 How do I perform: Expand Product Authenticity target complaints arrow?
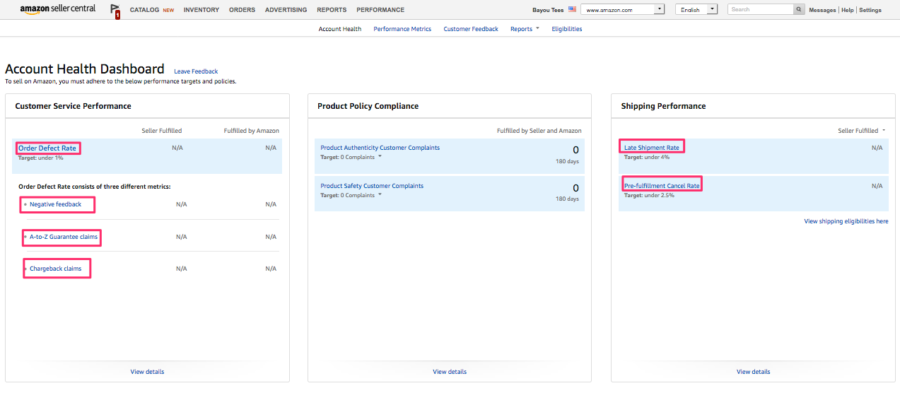click(380, 157)
